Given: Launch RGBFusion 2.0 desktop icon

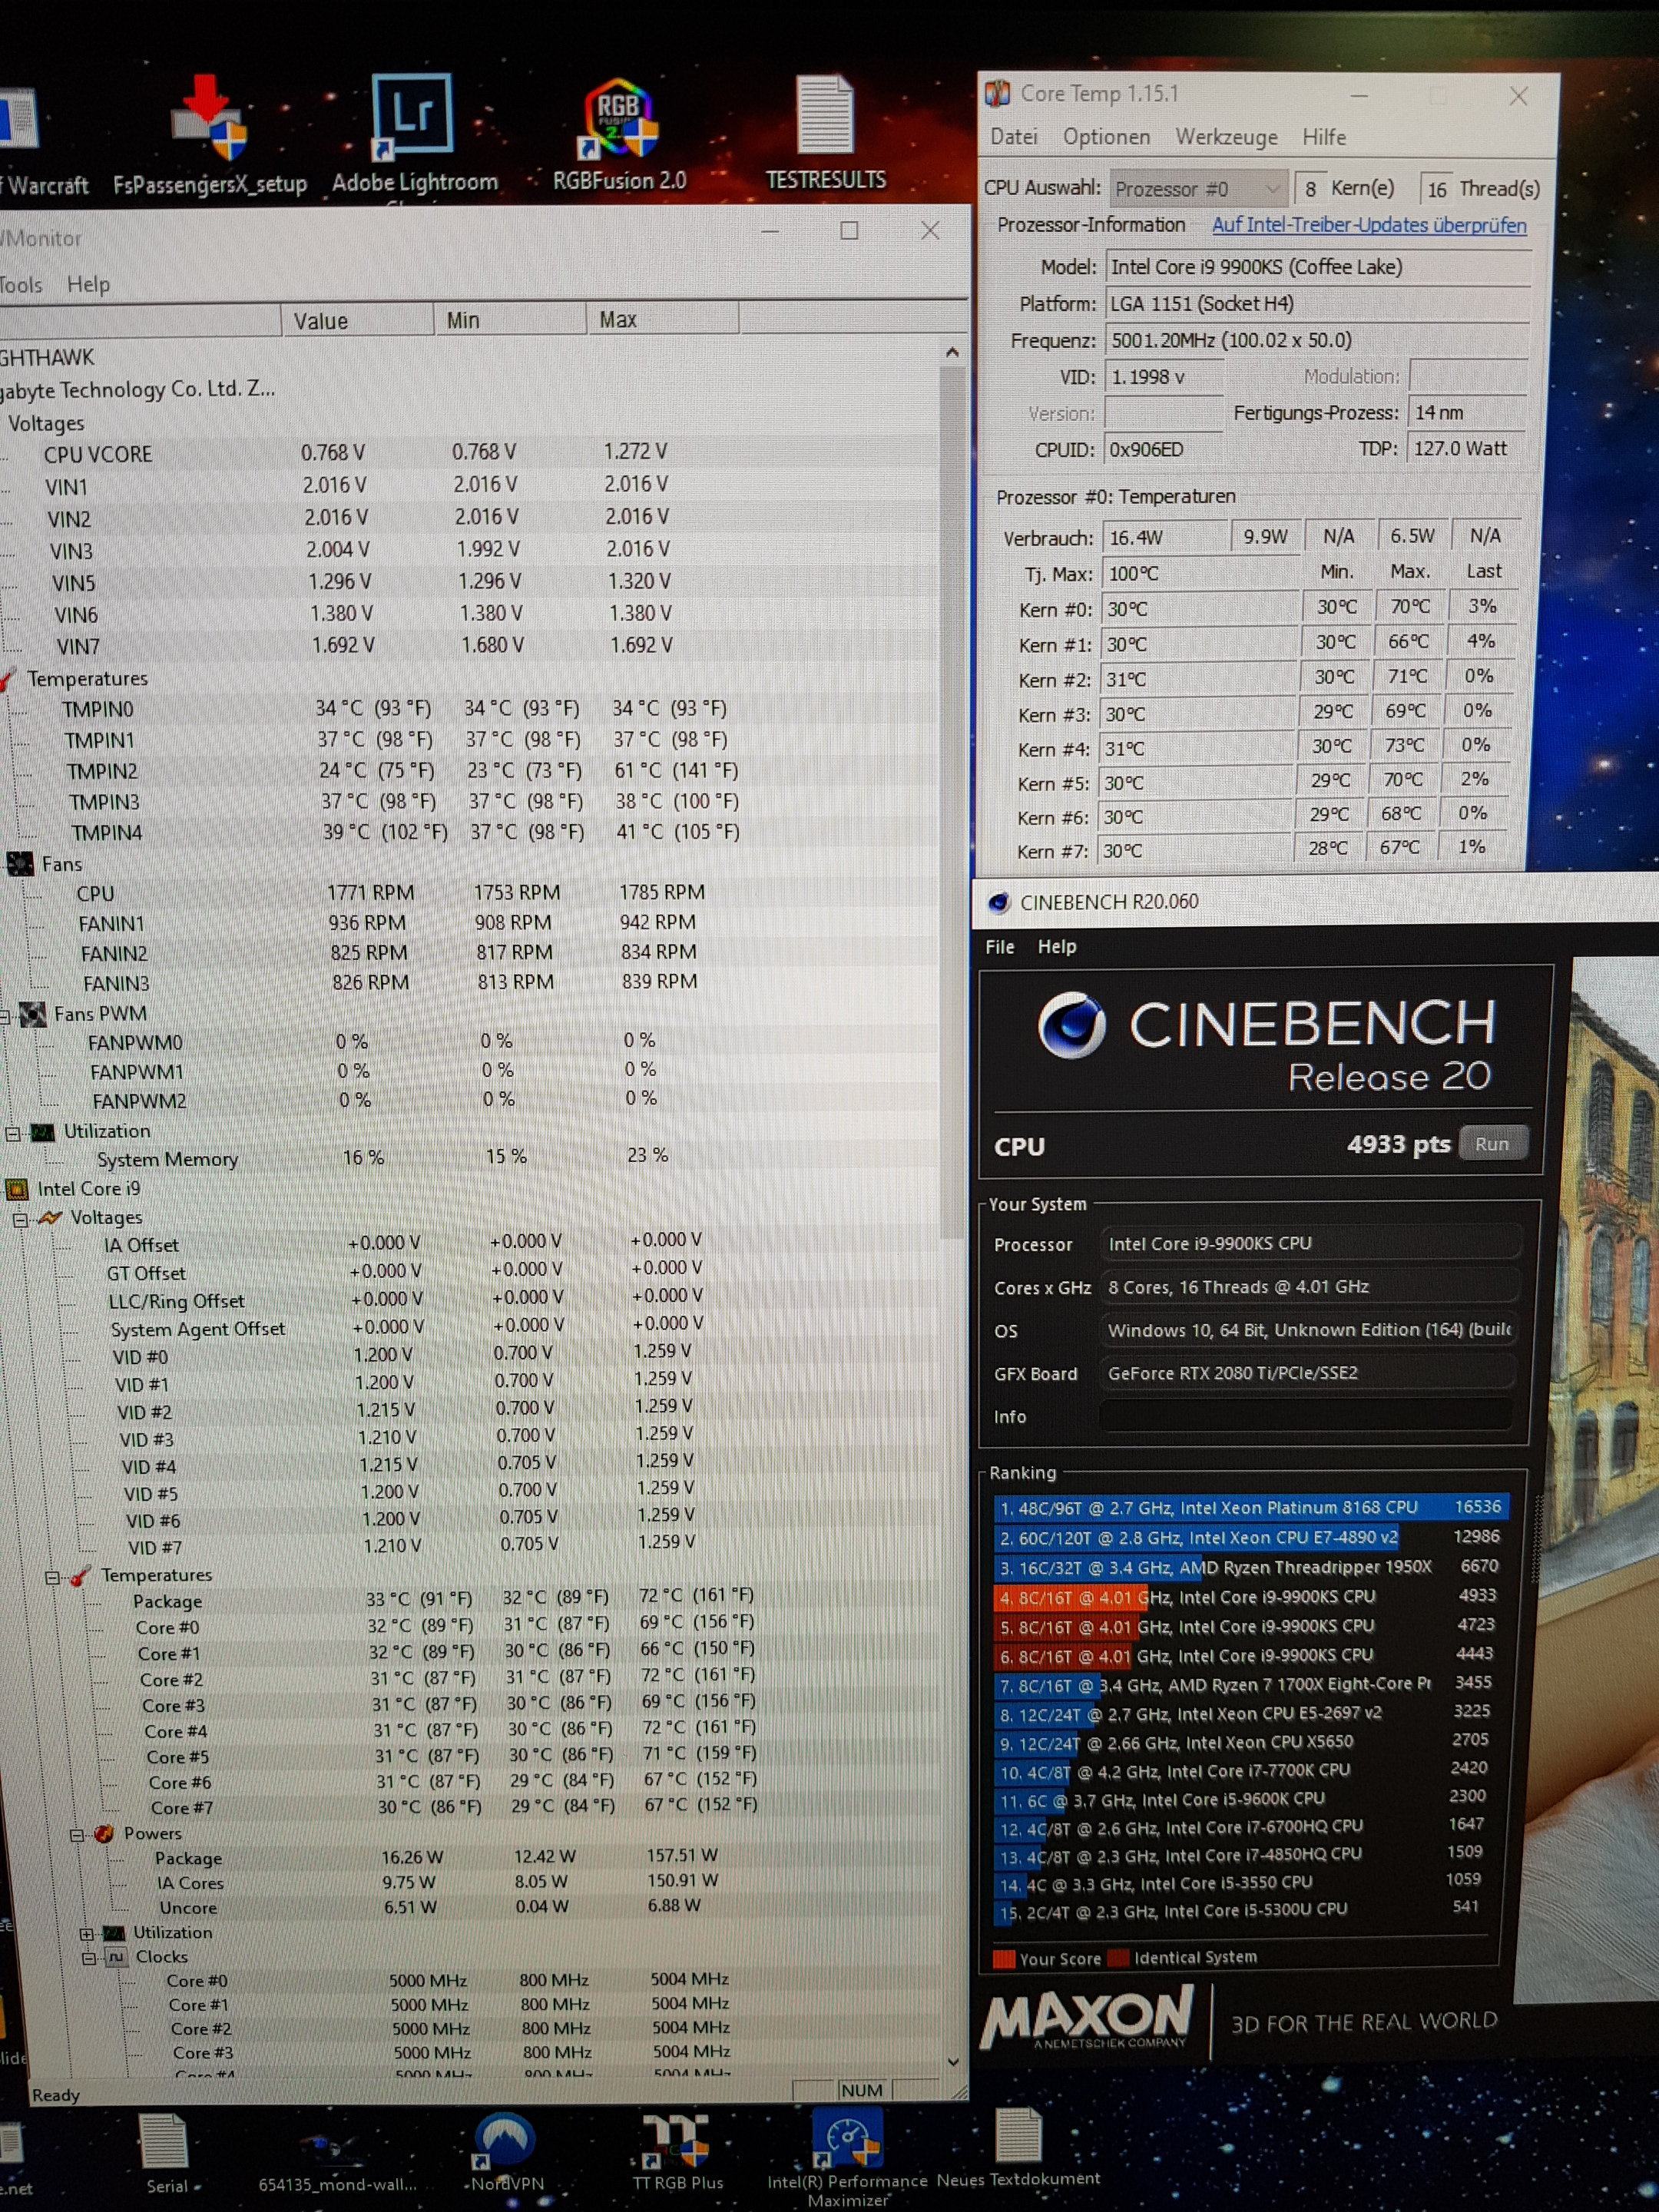Looking at the screenshot, I should [x=619, y=135].
